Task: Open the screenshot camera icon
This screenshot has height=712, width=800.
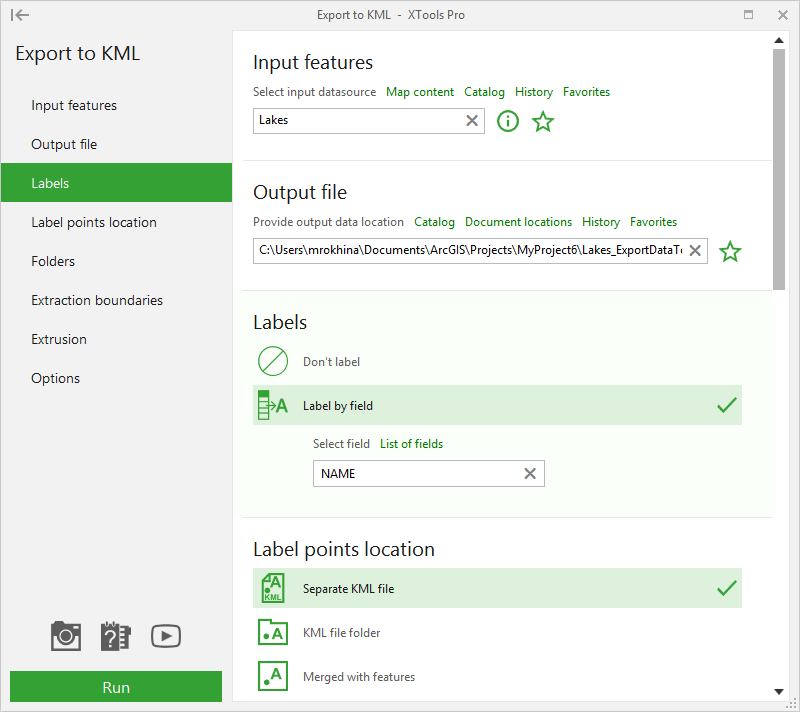Action: pos(65,636)
